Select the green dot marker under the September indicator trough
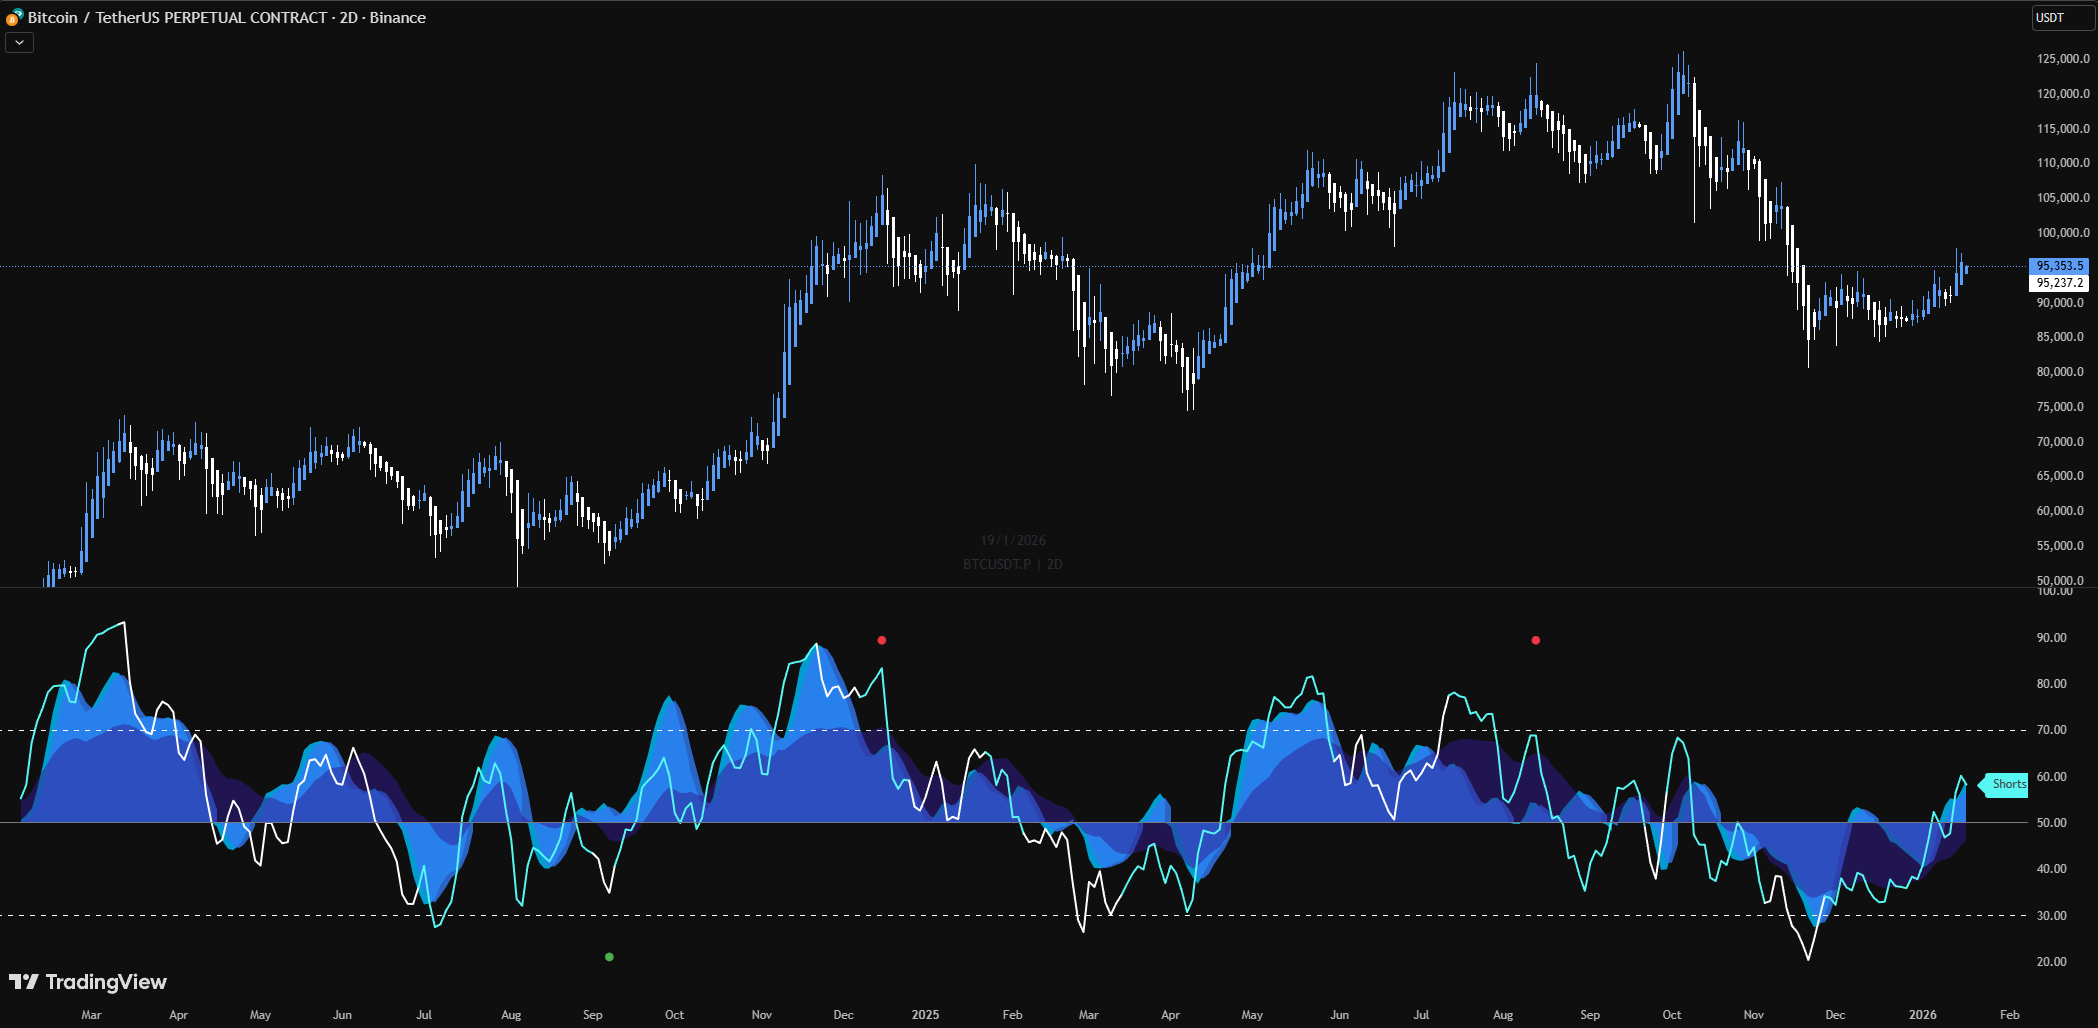The image size is (2098, 1028). click(x=611, y=957)
